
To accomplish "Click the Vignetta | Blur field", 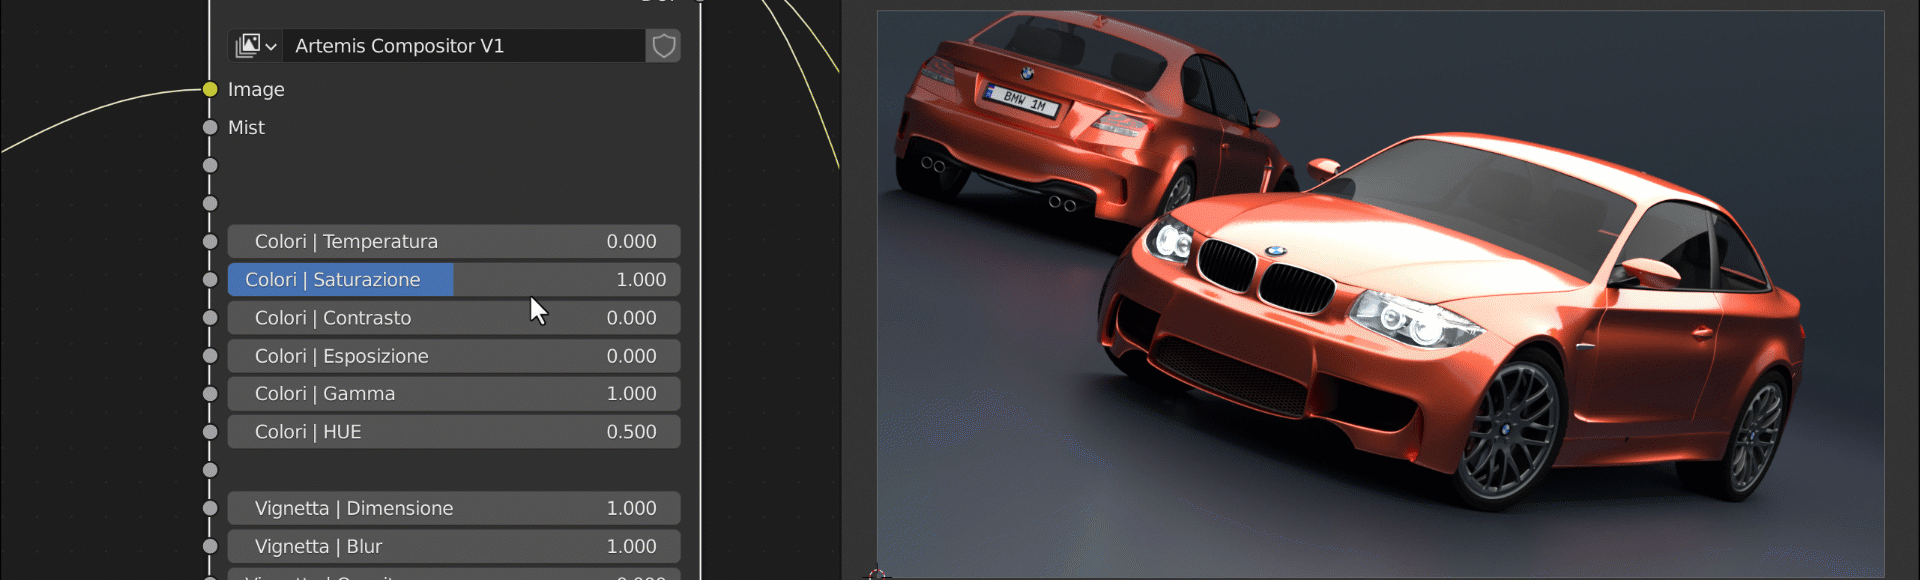I will coord(454,546).
